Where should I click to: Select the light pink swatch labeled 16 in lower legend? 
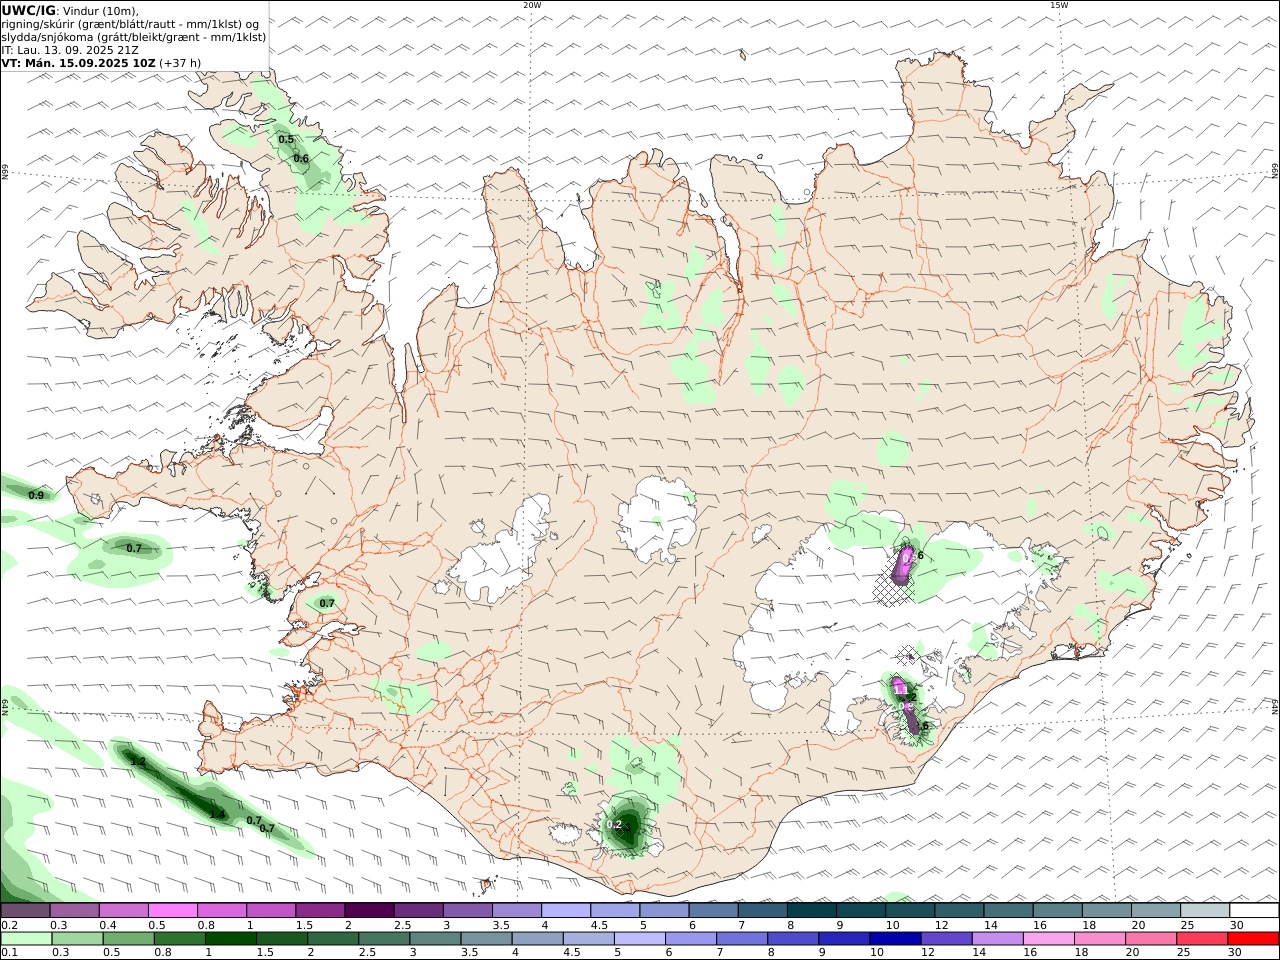1048,939
